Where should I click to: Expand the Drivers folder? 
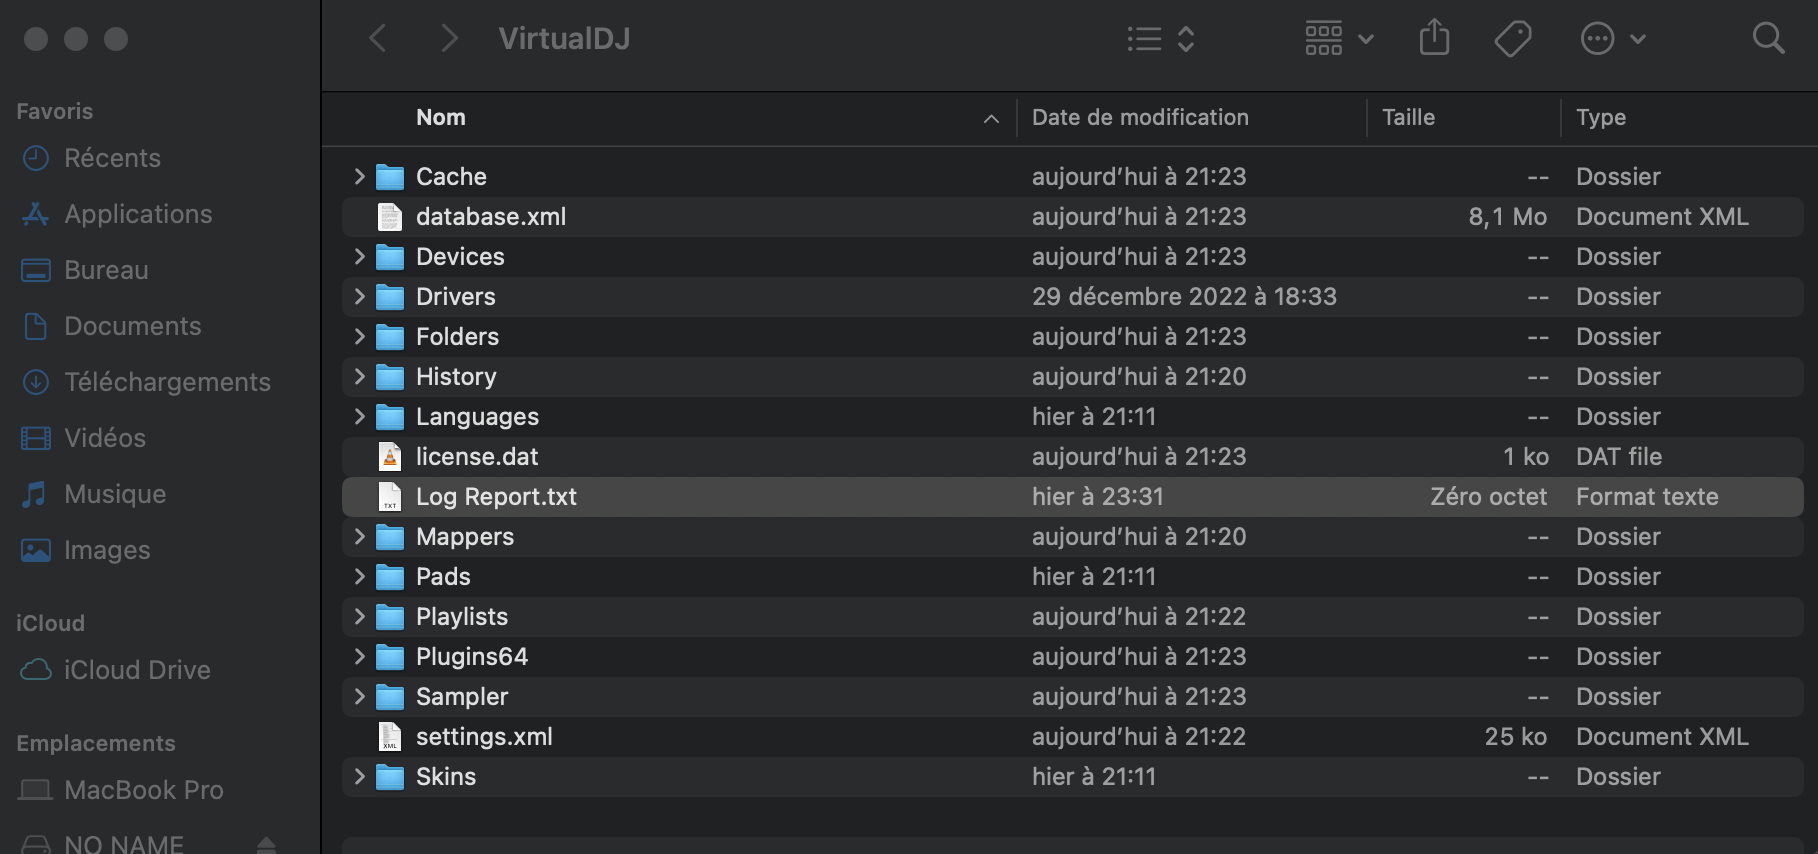(x=359, y=296)
